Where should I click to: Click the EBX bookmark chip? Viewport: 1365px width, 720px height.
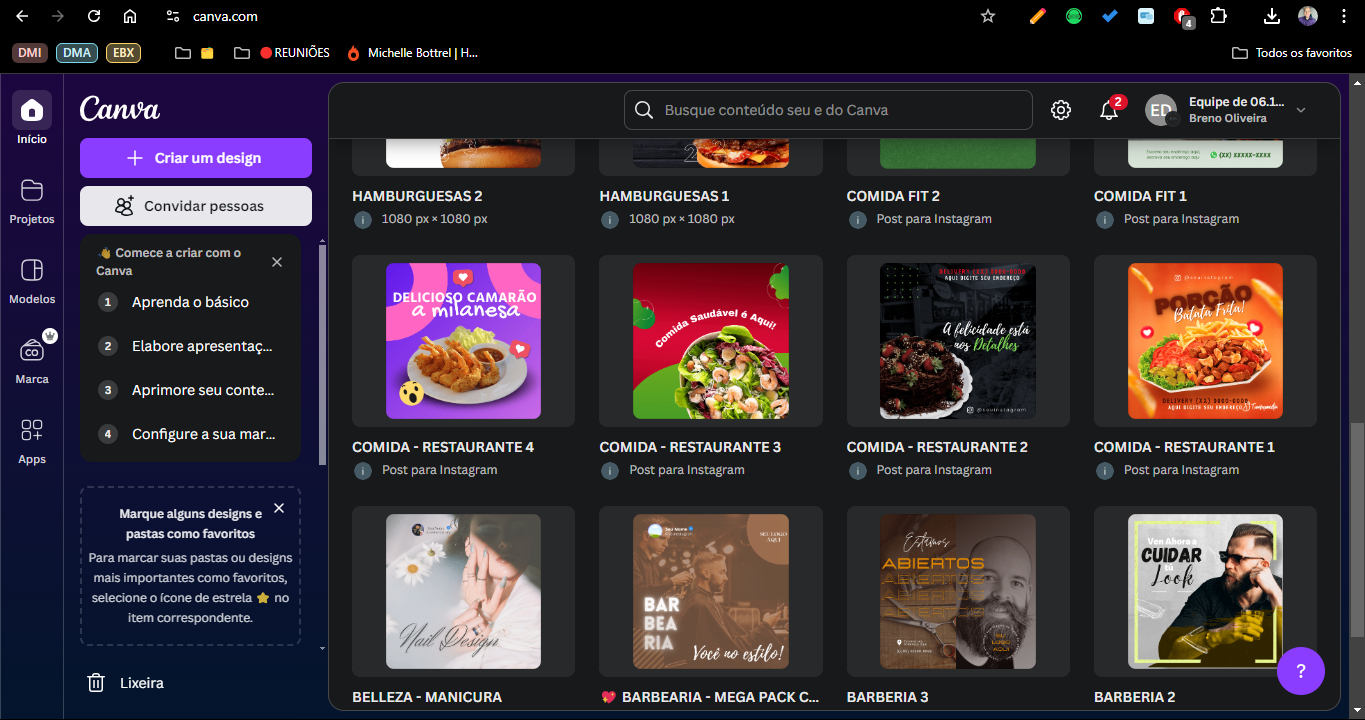pyautogui.click(x=124, y=53)
